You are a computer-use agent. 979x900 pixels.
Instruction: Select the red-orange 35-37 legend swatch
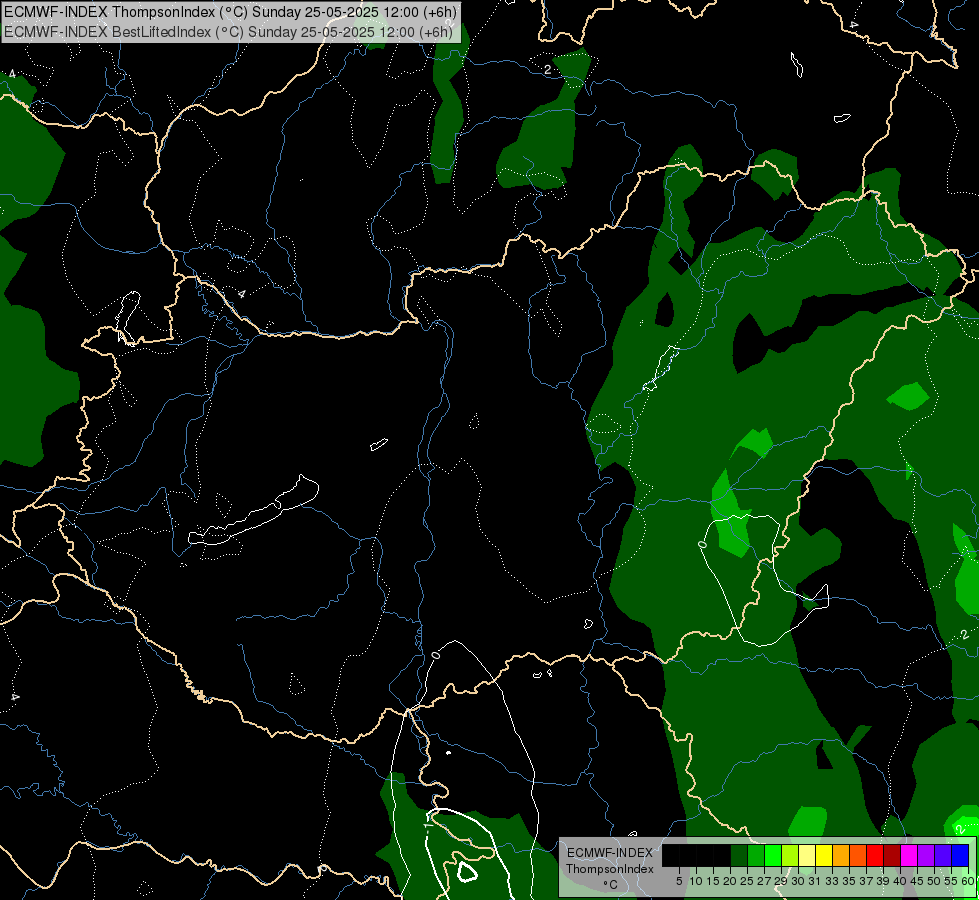click(x=858, y=855)
